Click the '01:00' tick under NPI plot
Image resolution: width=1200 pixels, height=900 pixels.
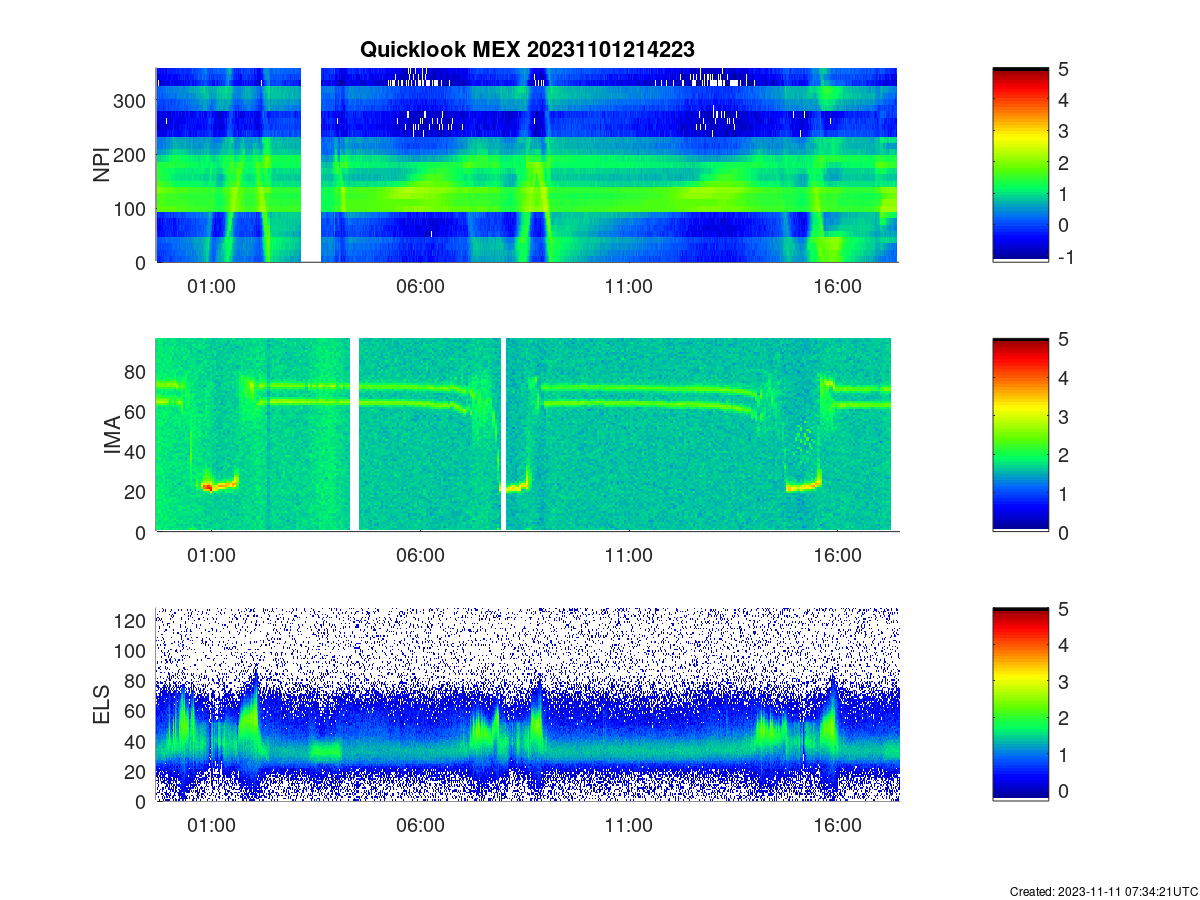point(212,286)
